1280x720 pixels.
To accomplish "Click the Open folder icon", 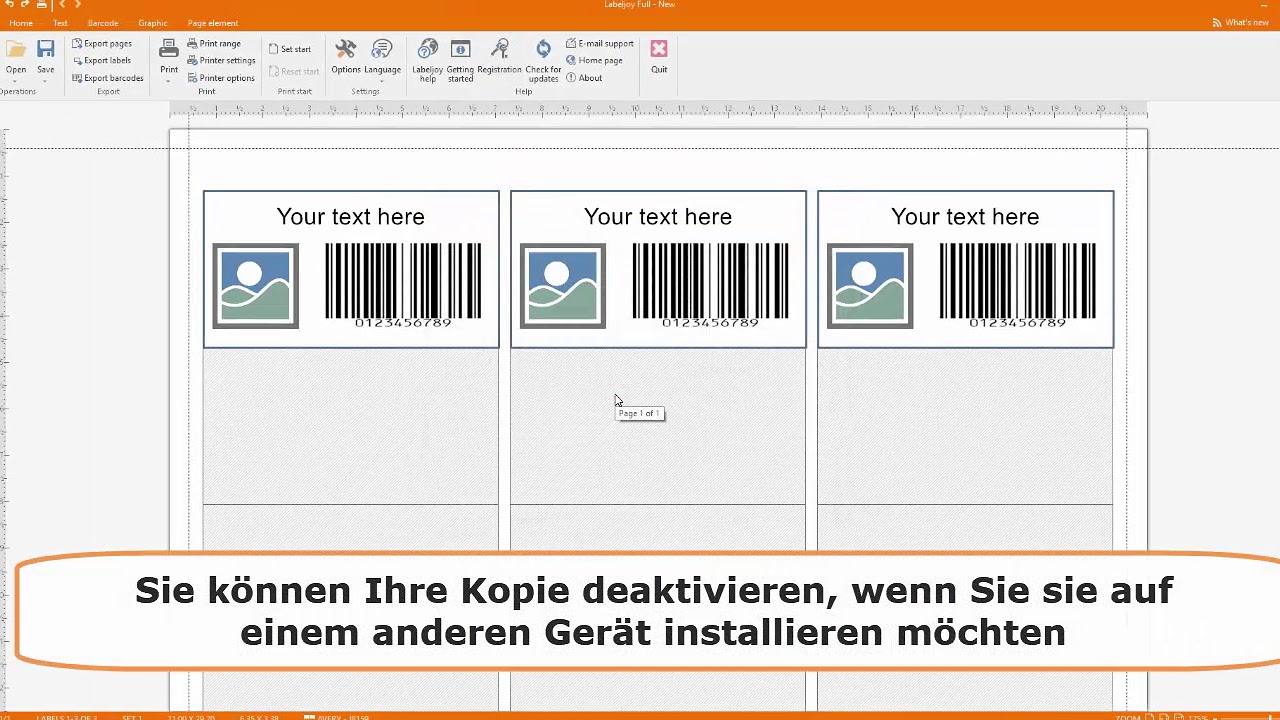I will click(16, 50).
